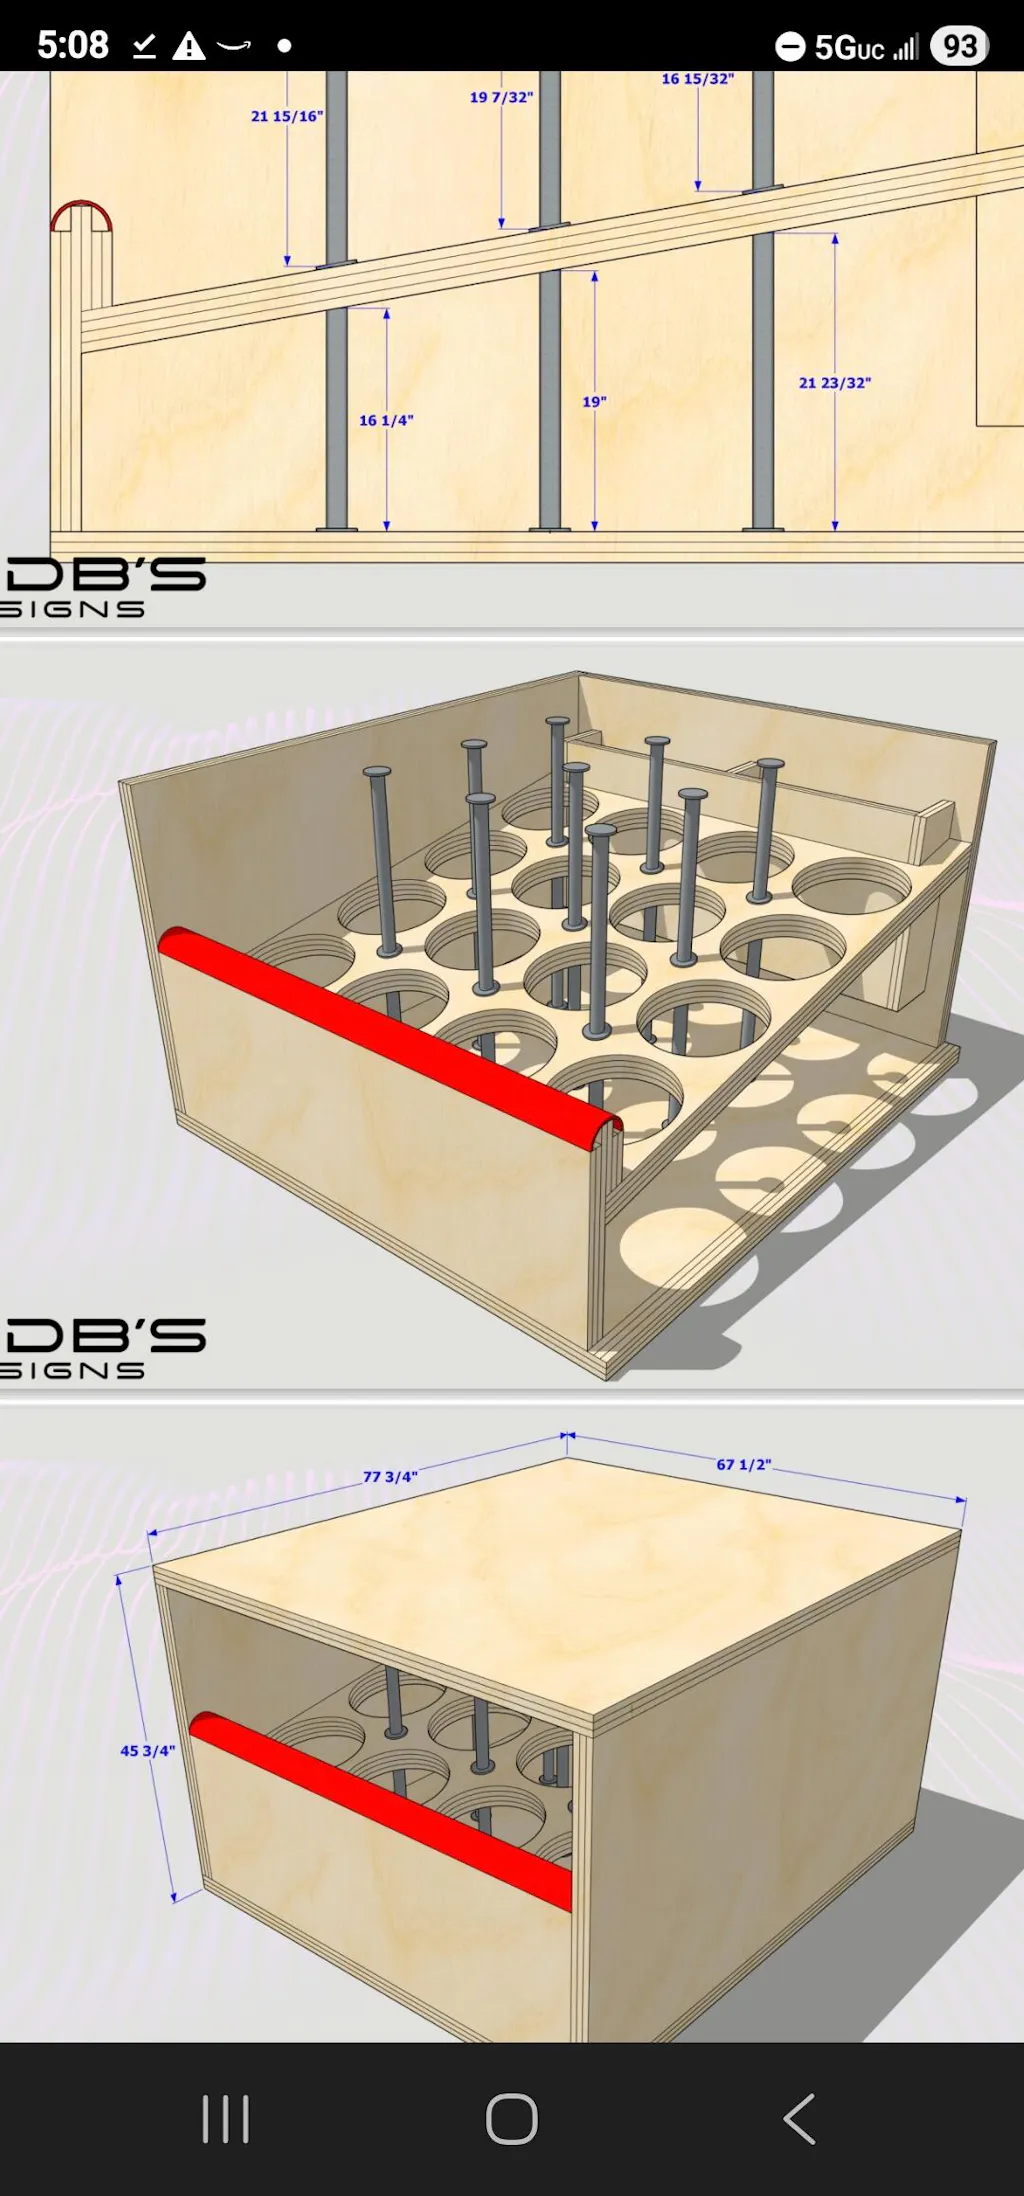This screenshot has height=2196, width=1024.
Task: Tap the Amazon smile notification icon
Action: 234,46
